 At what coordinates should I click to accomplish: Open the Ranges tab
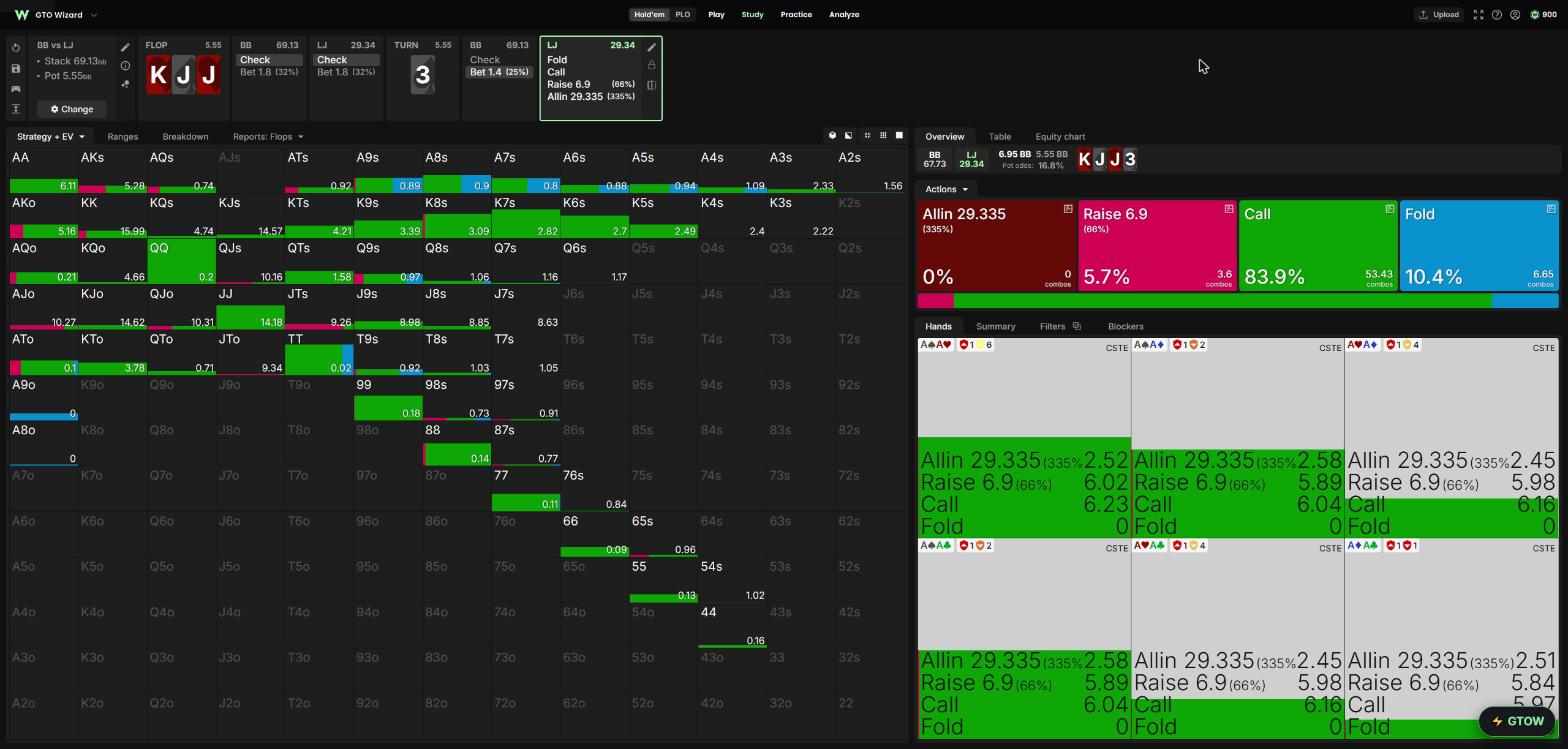click(122, 137)
